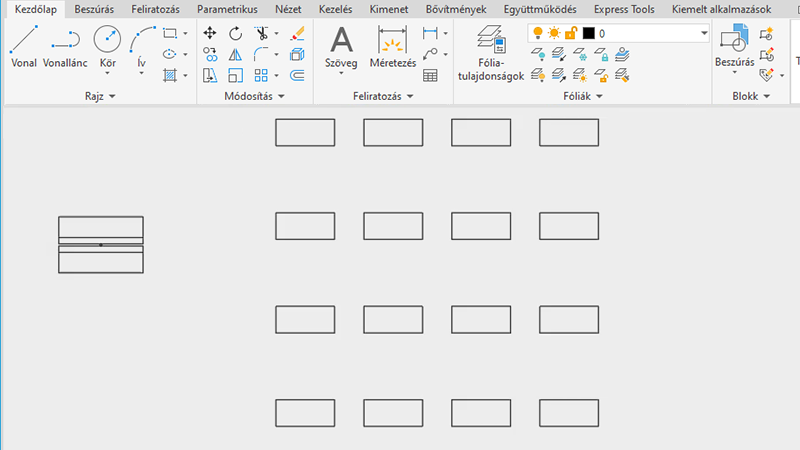Open the Kör options dropdown arrow
Image resolution: width=800 pixels, height=450 pixels.
tap(107, 73)
